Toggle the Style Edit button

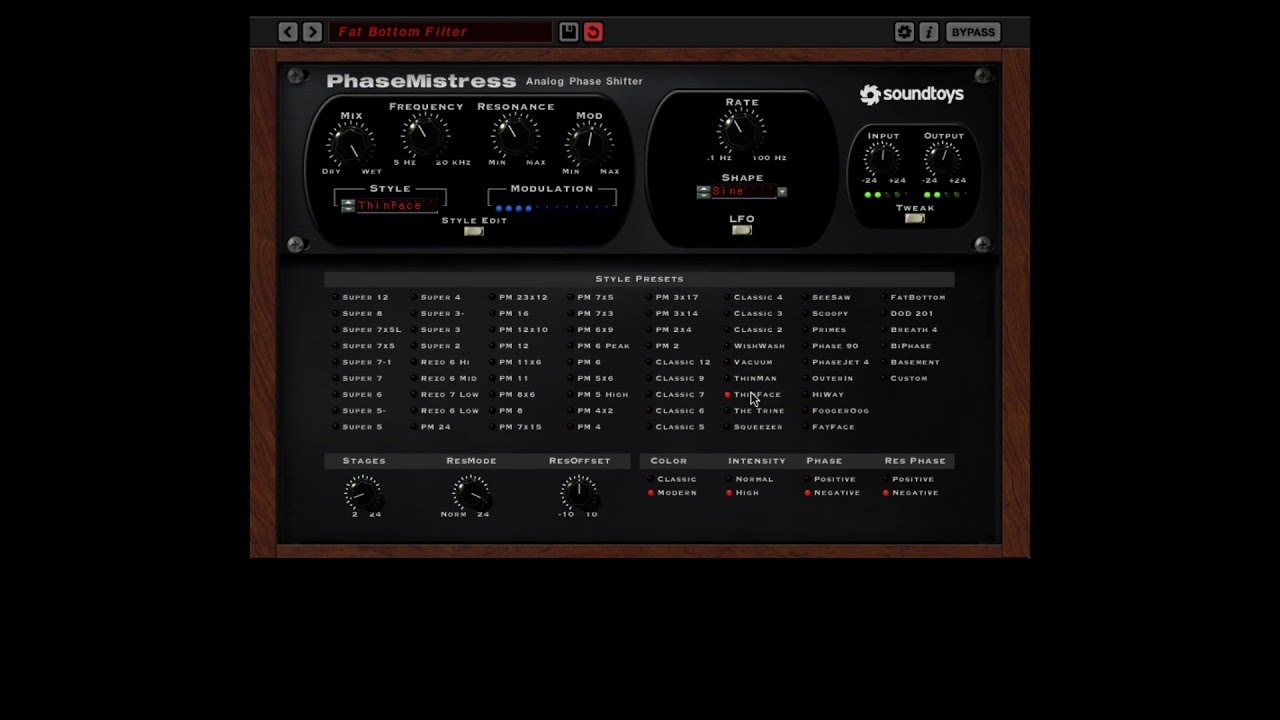(474, 231)
